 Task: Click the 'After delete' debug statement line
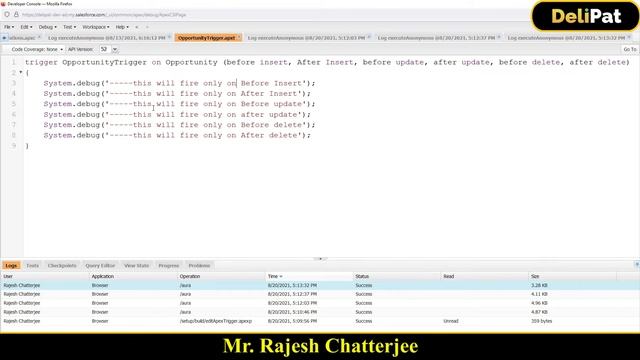[x=177, y=135]
